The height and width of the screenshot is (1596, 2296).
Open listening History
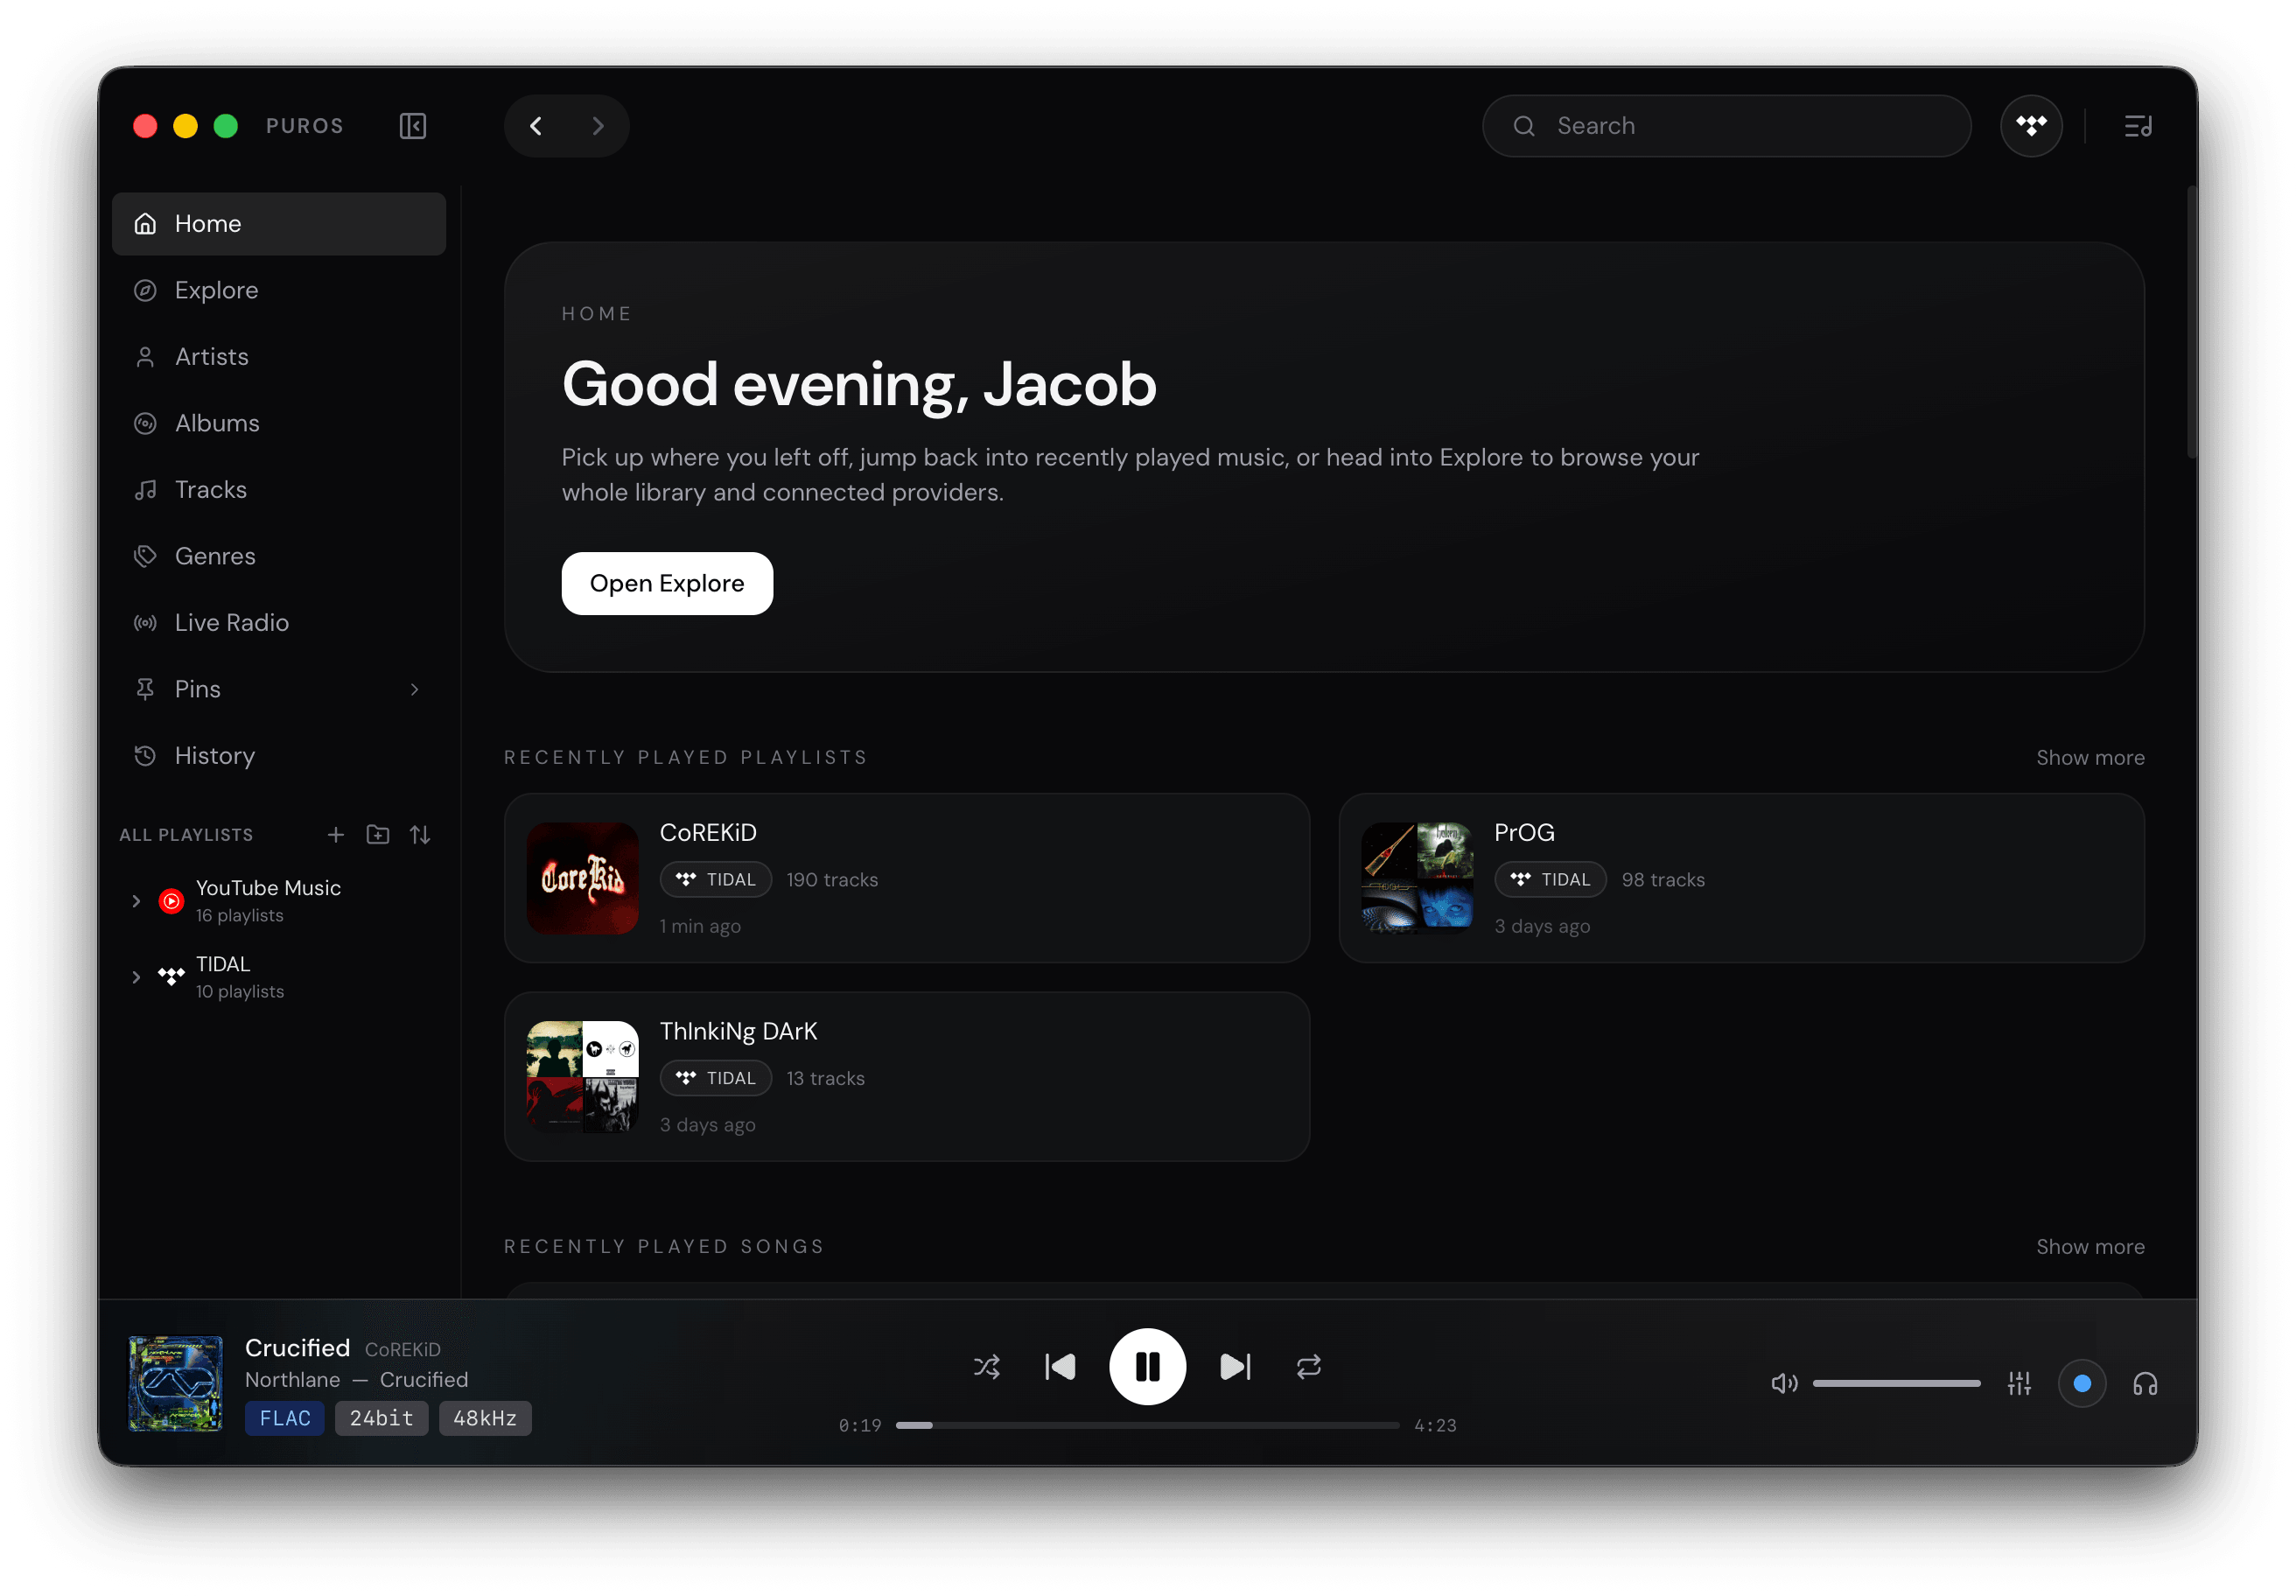pyautogui.click(x=279, y=756)
